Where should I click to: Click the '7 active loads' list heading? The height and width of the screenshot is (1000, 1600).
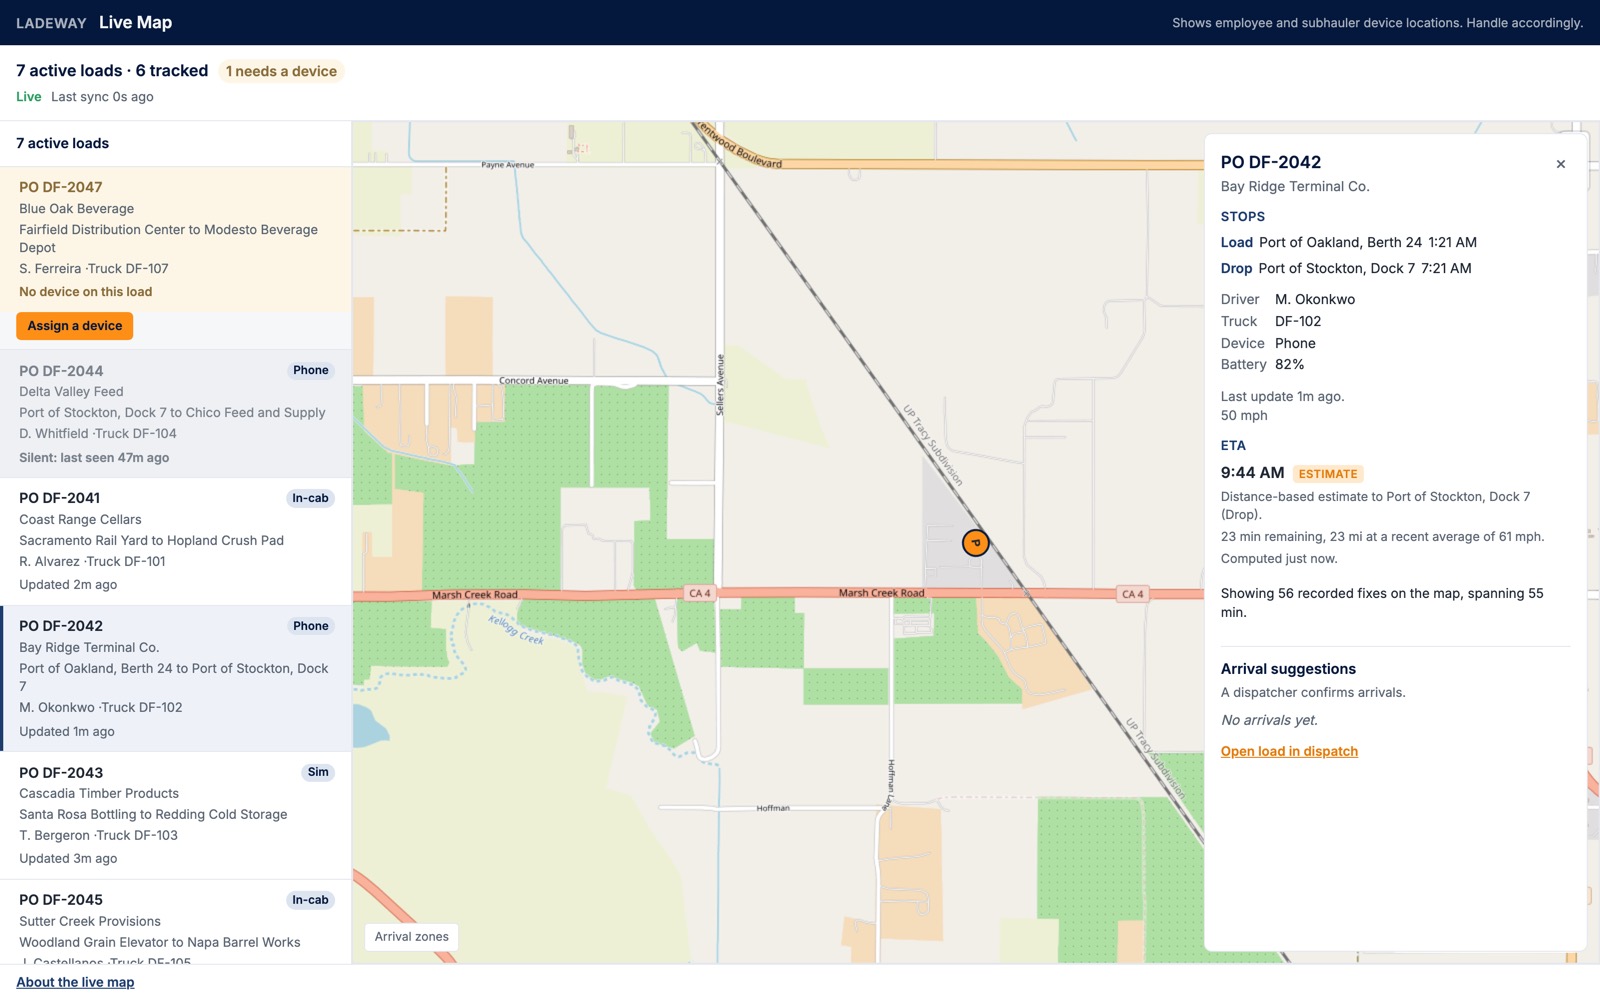(x=63, y=143)
